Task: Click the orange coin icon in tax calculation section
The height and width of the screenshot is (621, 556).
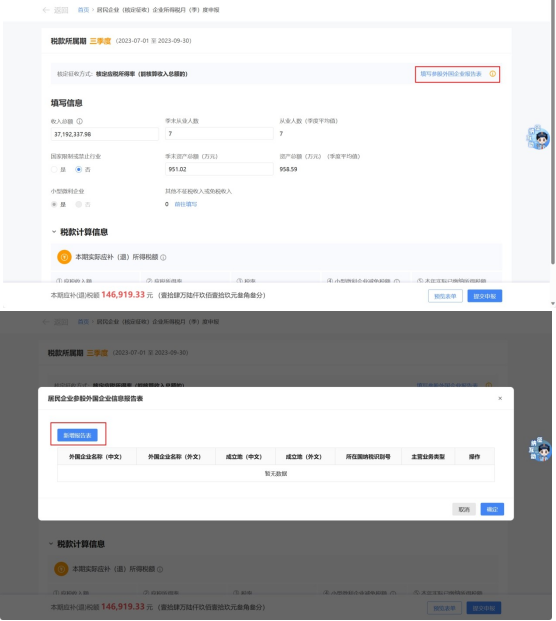Action: (x=64, y=257)
